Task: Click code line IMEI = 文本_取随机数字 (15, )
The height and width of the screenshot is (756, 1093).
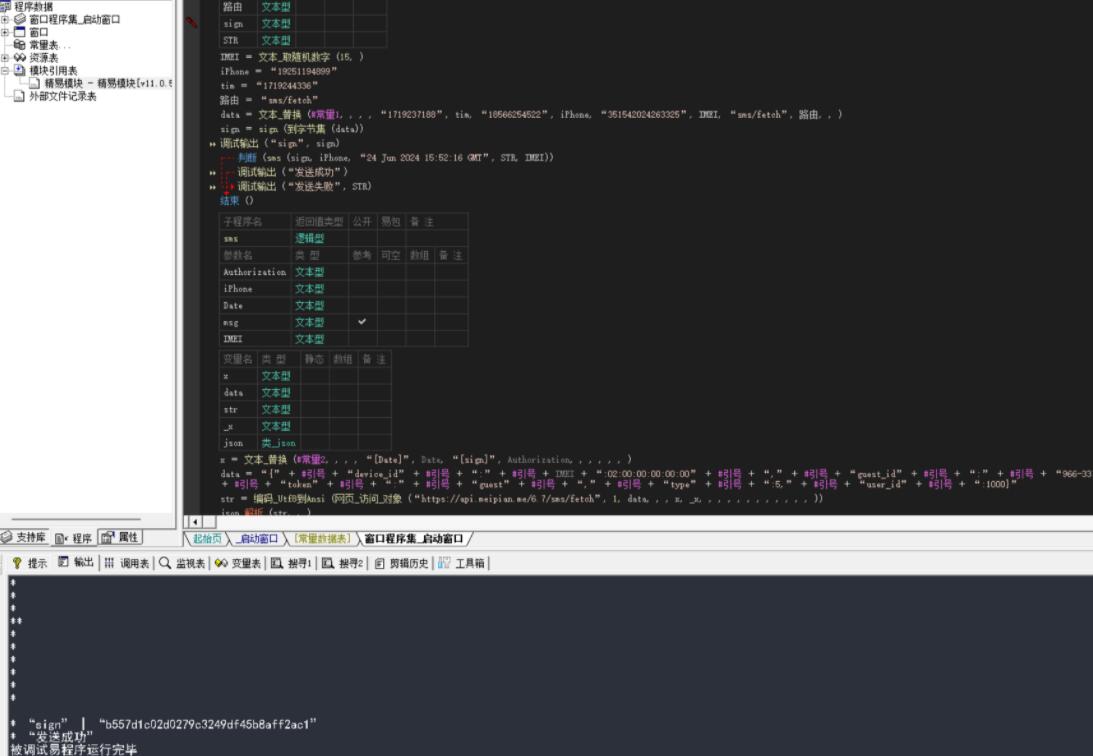Action: [291, 56]
